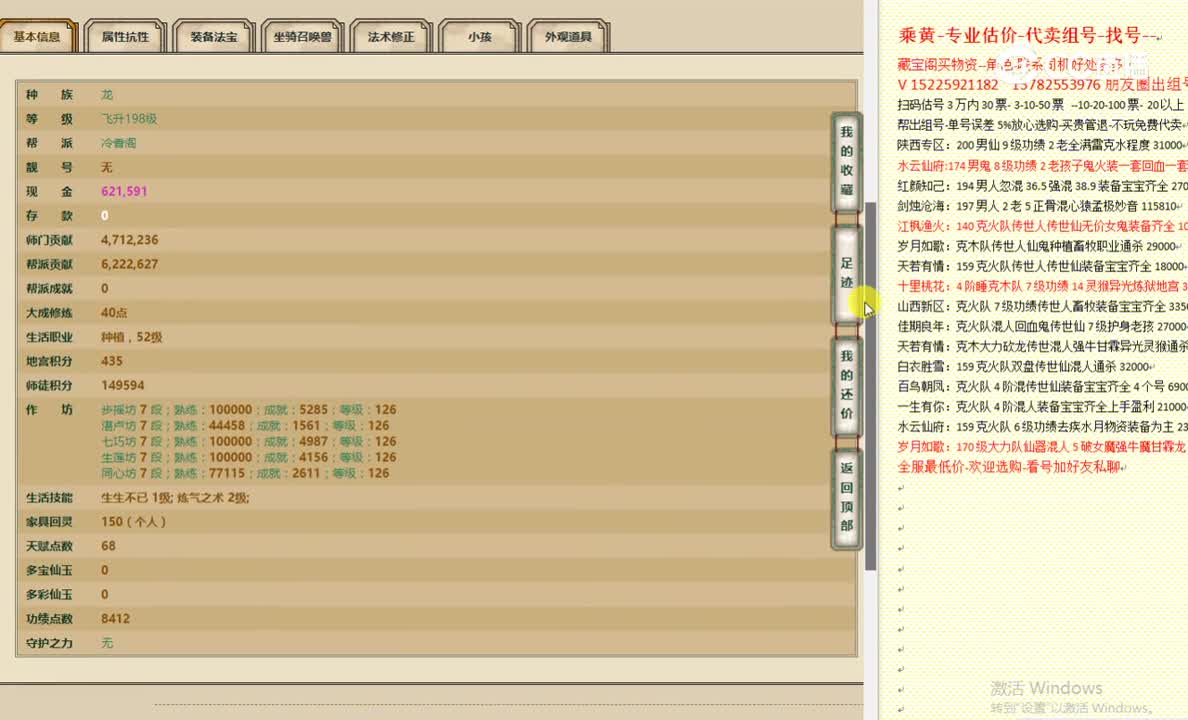Click the guild name 冷香阁
Viewport: 1188px width, 720px height.
click(x=118, y=143)
